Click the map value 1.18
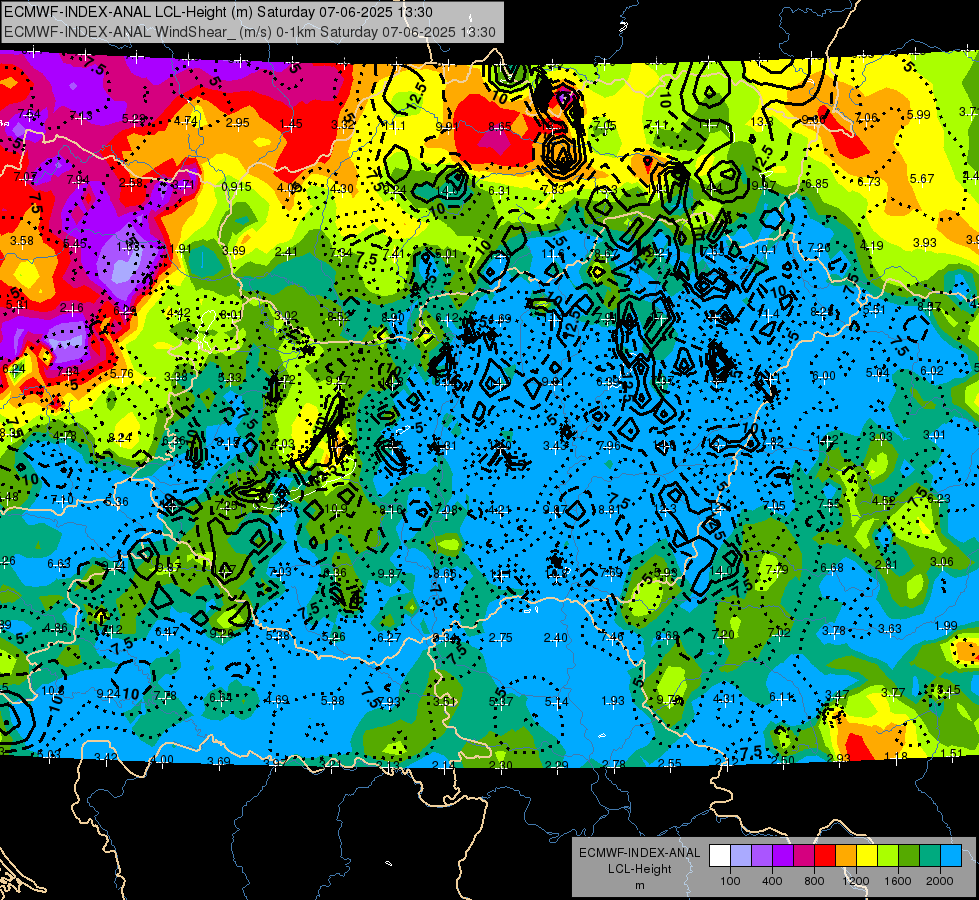 click(x=895, y=756)
